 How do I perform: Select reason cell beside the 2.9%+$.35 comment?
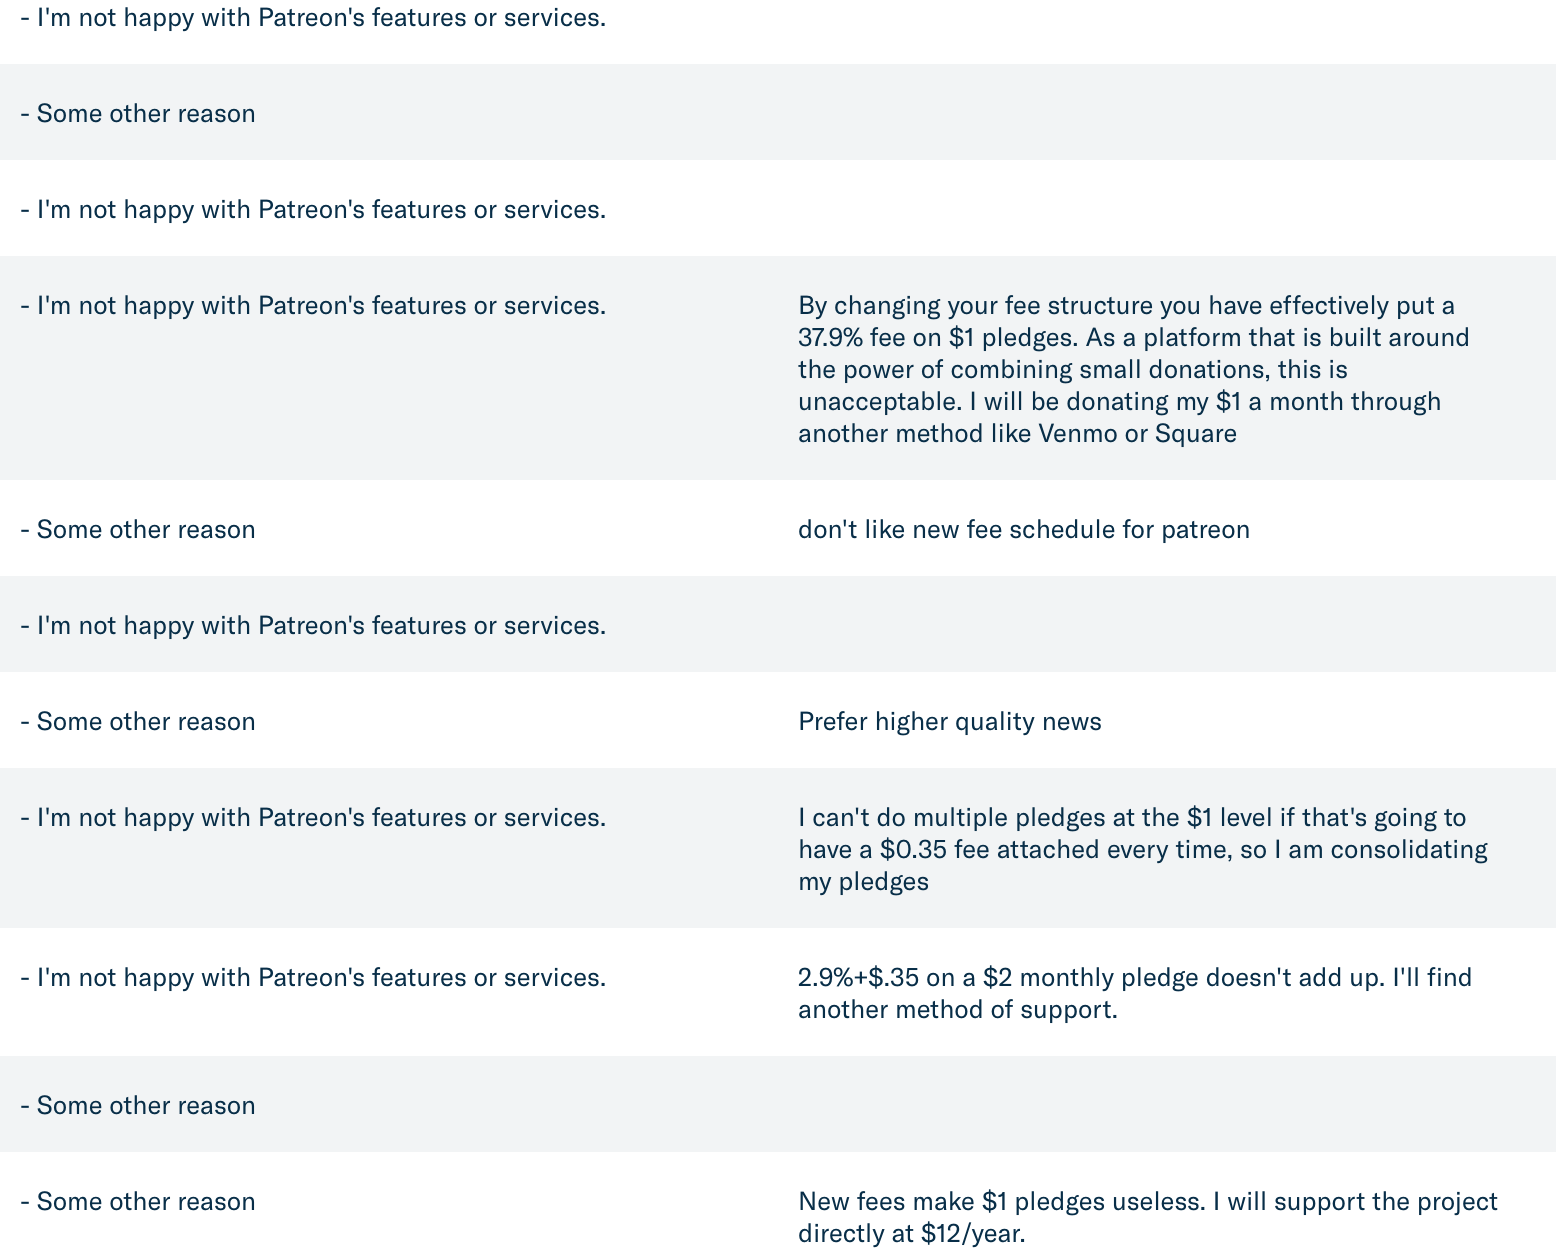tap(313, 977)
